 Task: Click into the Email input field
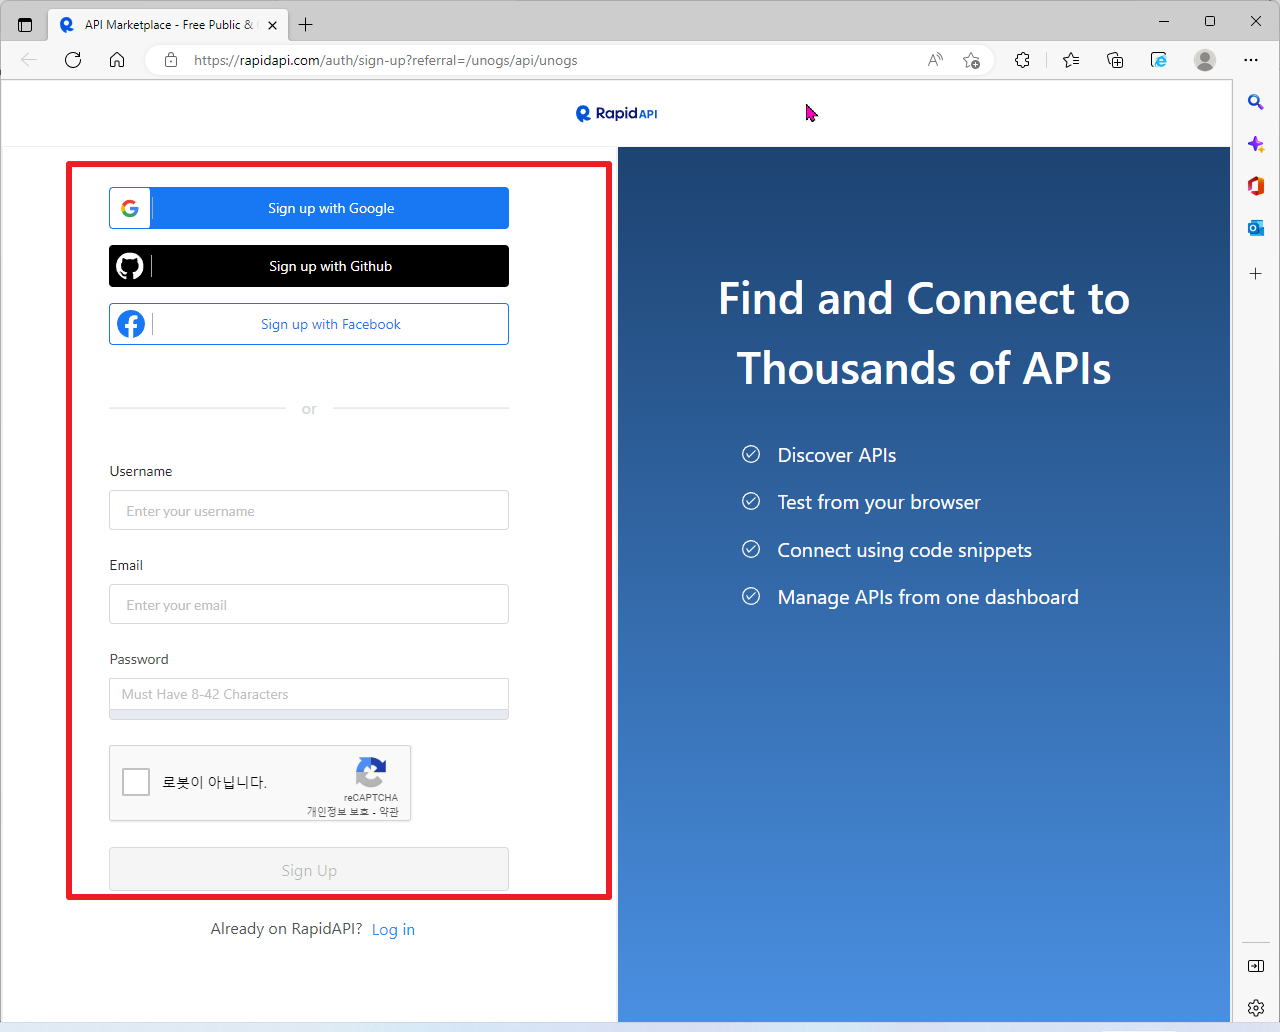[309, 604]
